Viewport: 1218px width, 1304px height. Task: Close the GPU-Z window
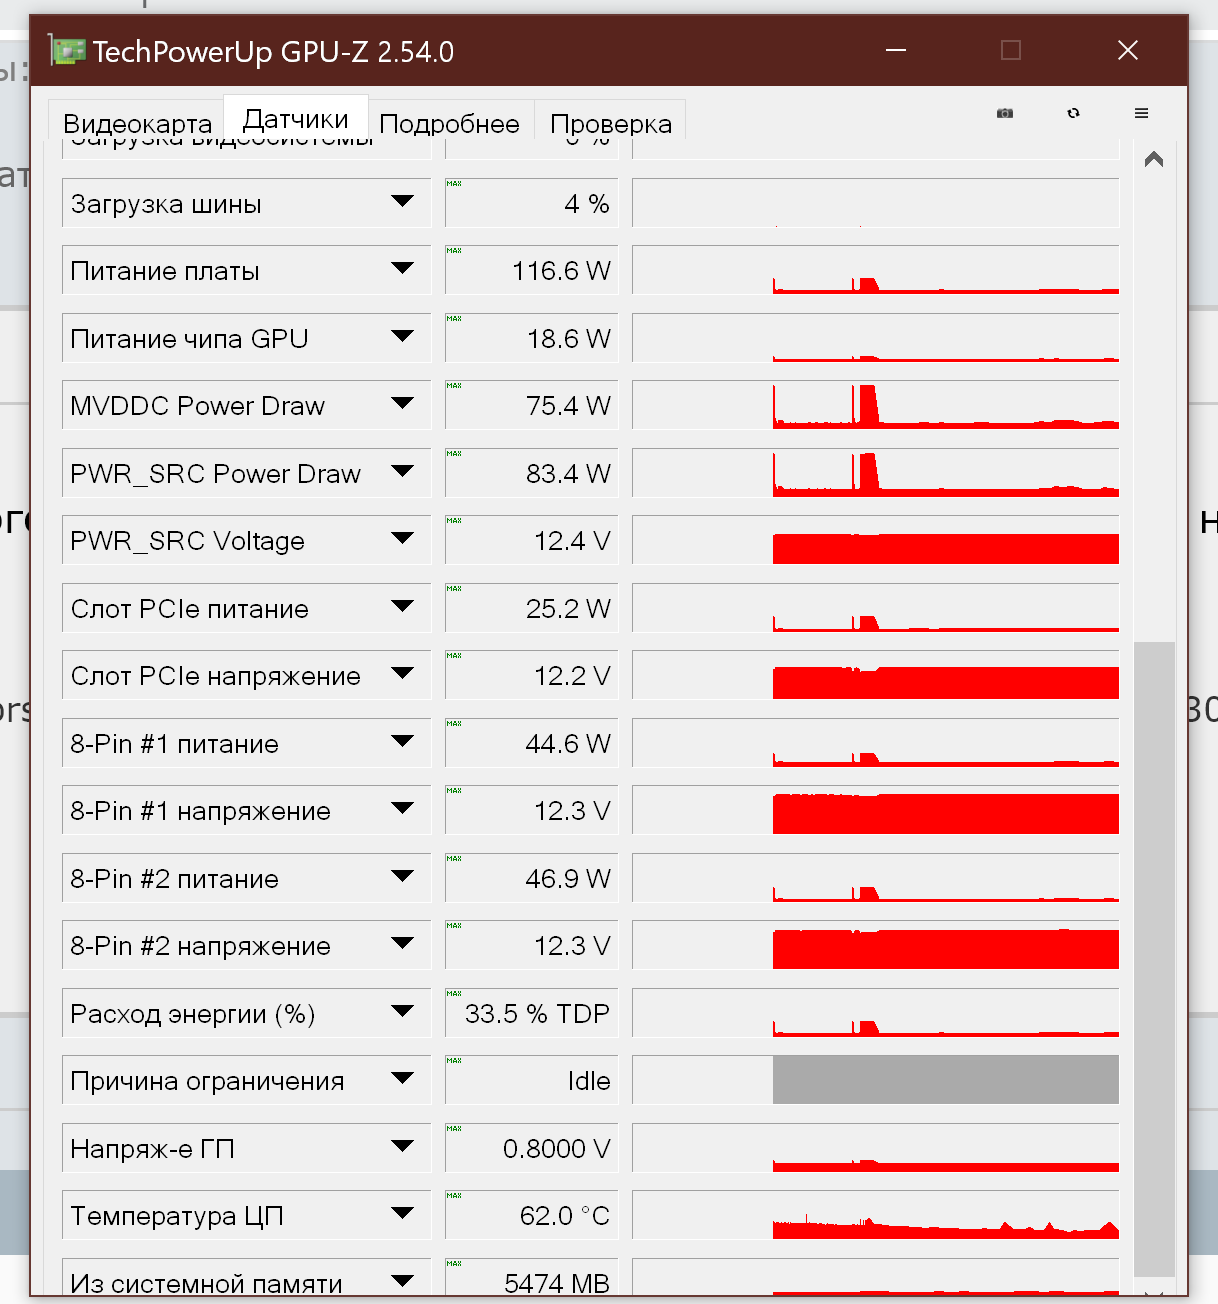1128,50
